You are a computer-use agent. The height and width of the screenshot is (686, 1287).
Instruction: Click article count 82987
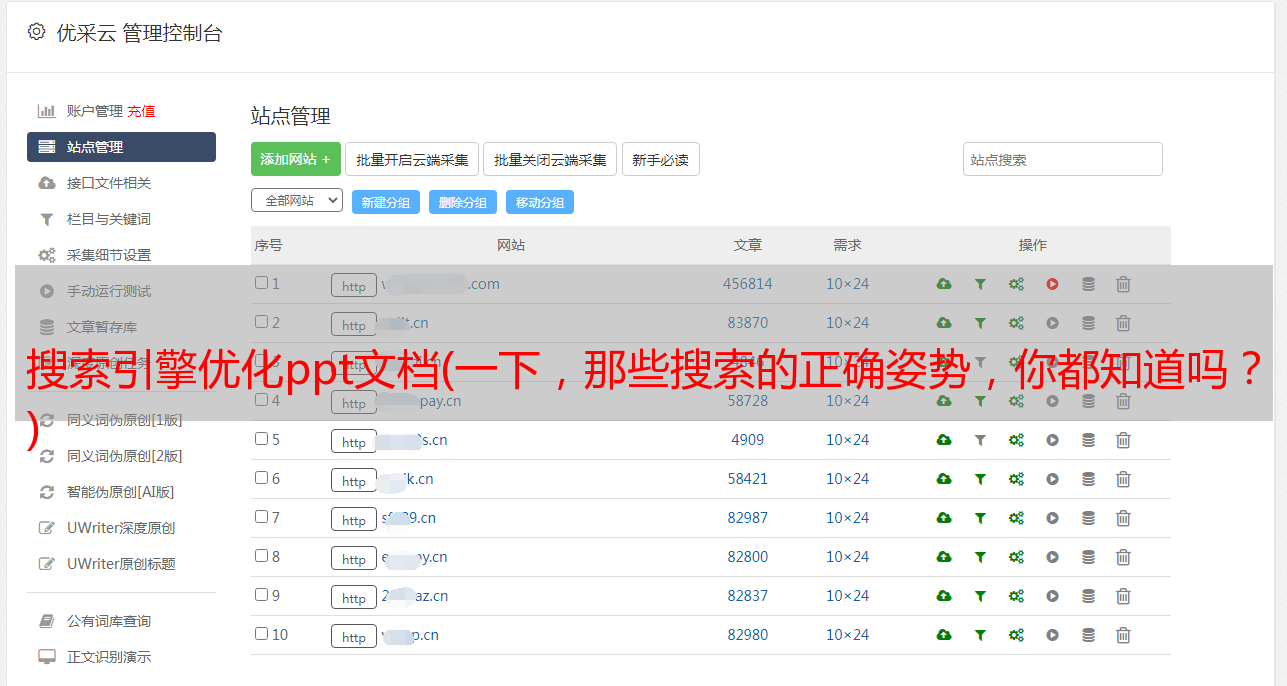point(748,518)
